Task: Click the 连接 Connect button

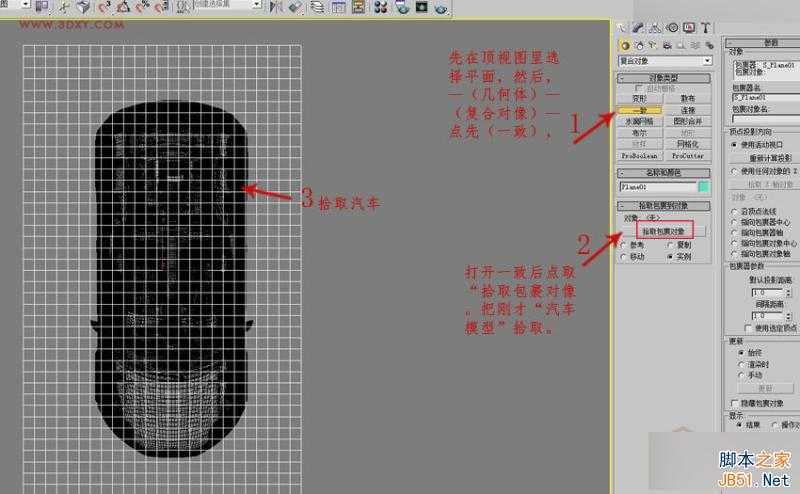Action: 688,110
